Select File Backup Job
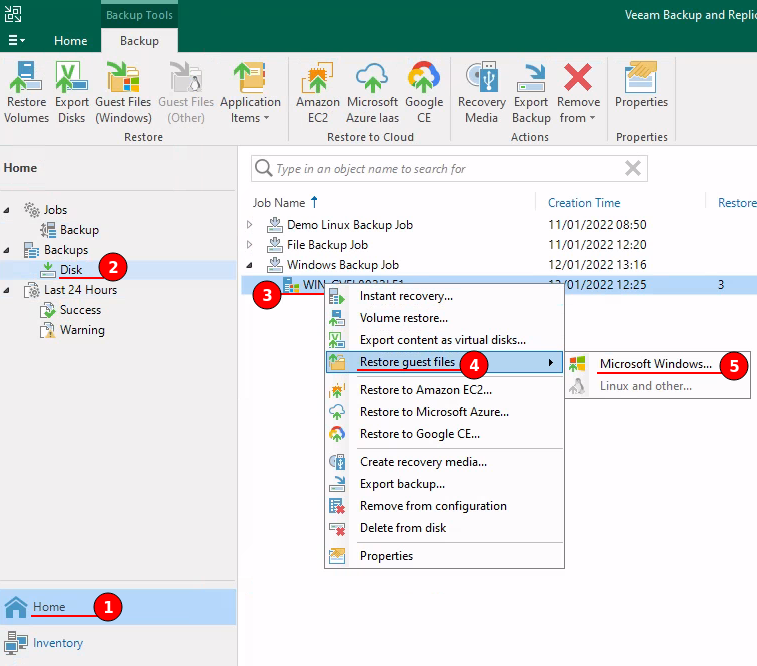 (327, 245)
